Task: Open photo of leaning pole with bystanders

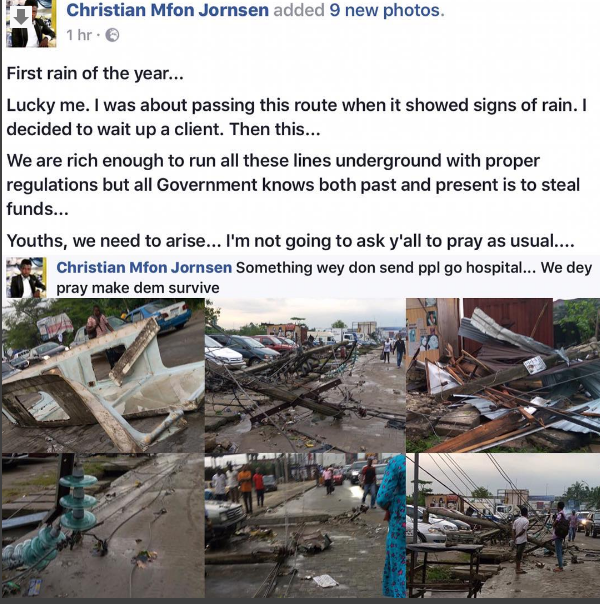Action: tap(503, 525)
